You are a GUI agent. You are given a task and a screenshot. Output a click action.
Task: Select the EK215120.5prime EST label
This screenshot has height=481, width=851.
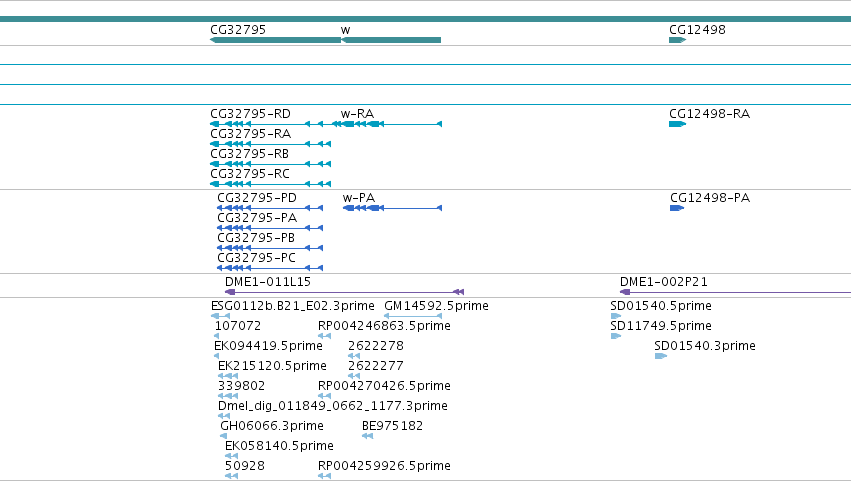click(x=272, y=366)
